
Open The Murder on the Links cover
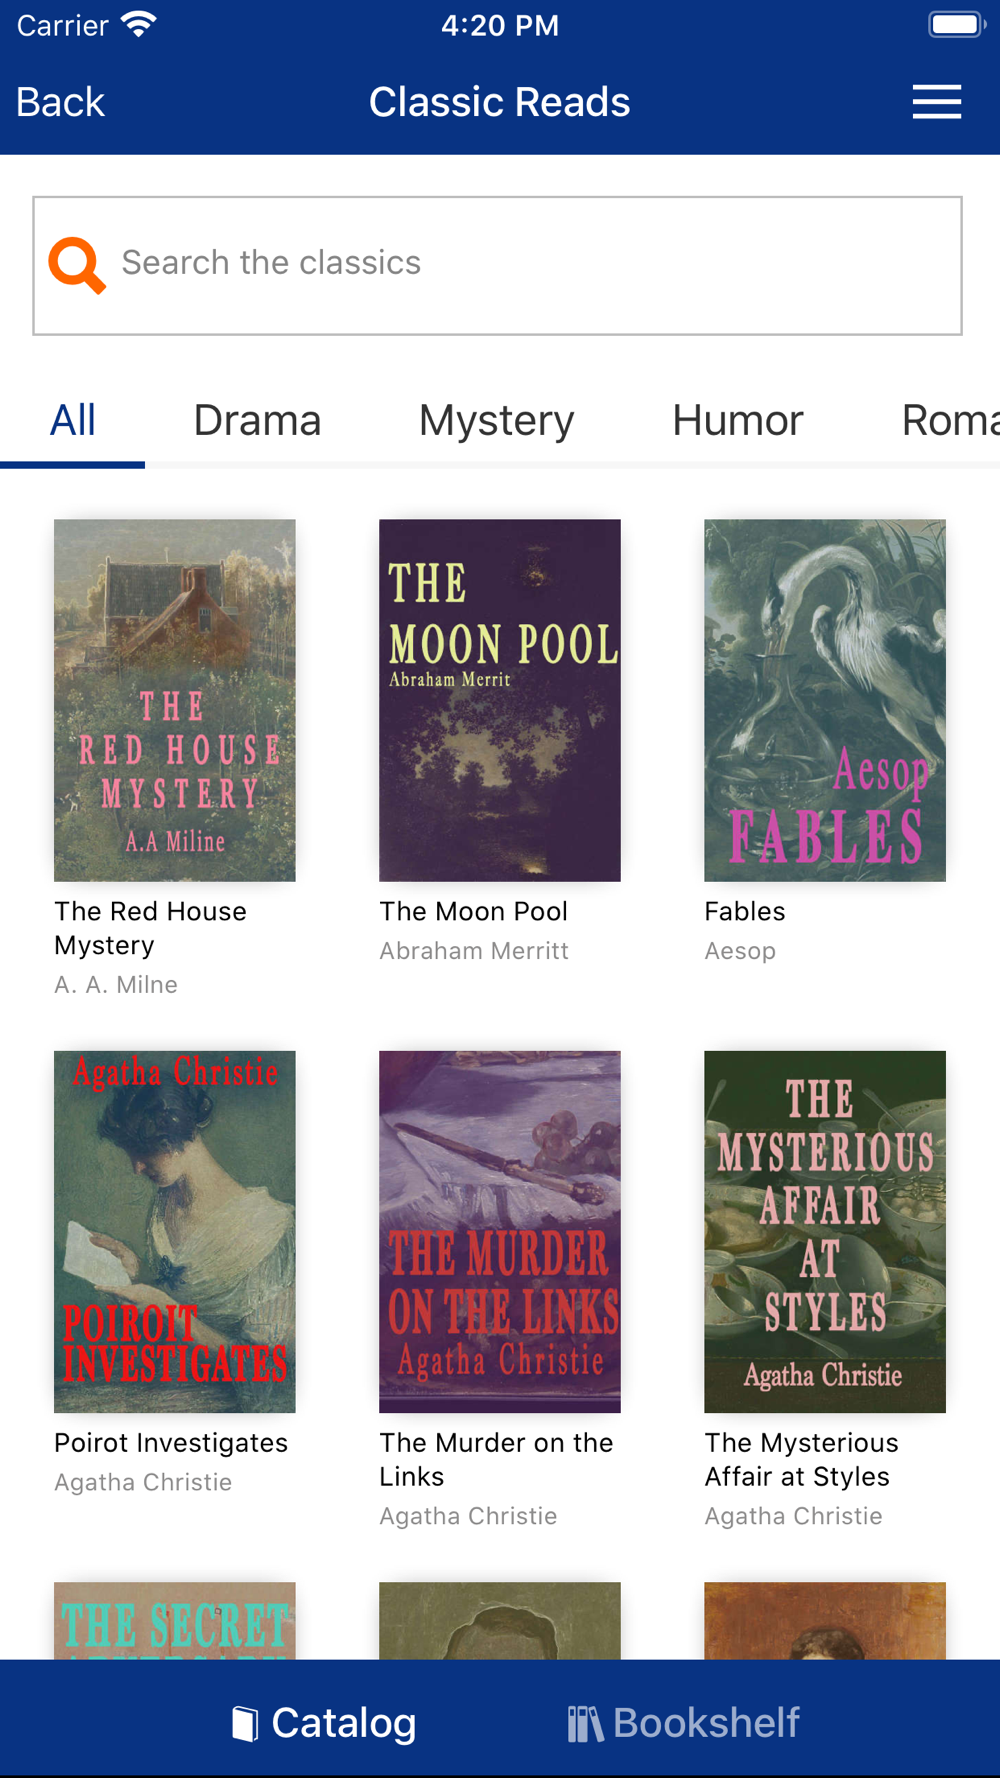(x=500, y=1231)
